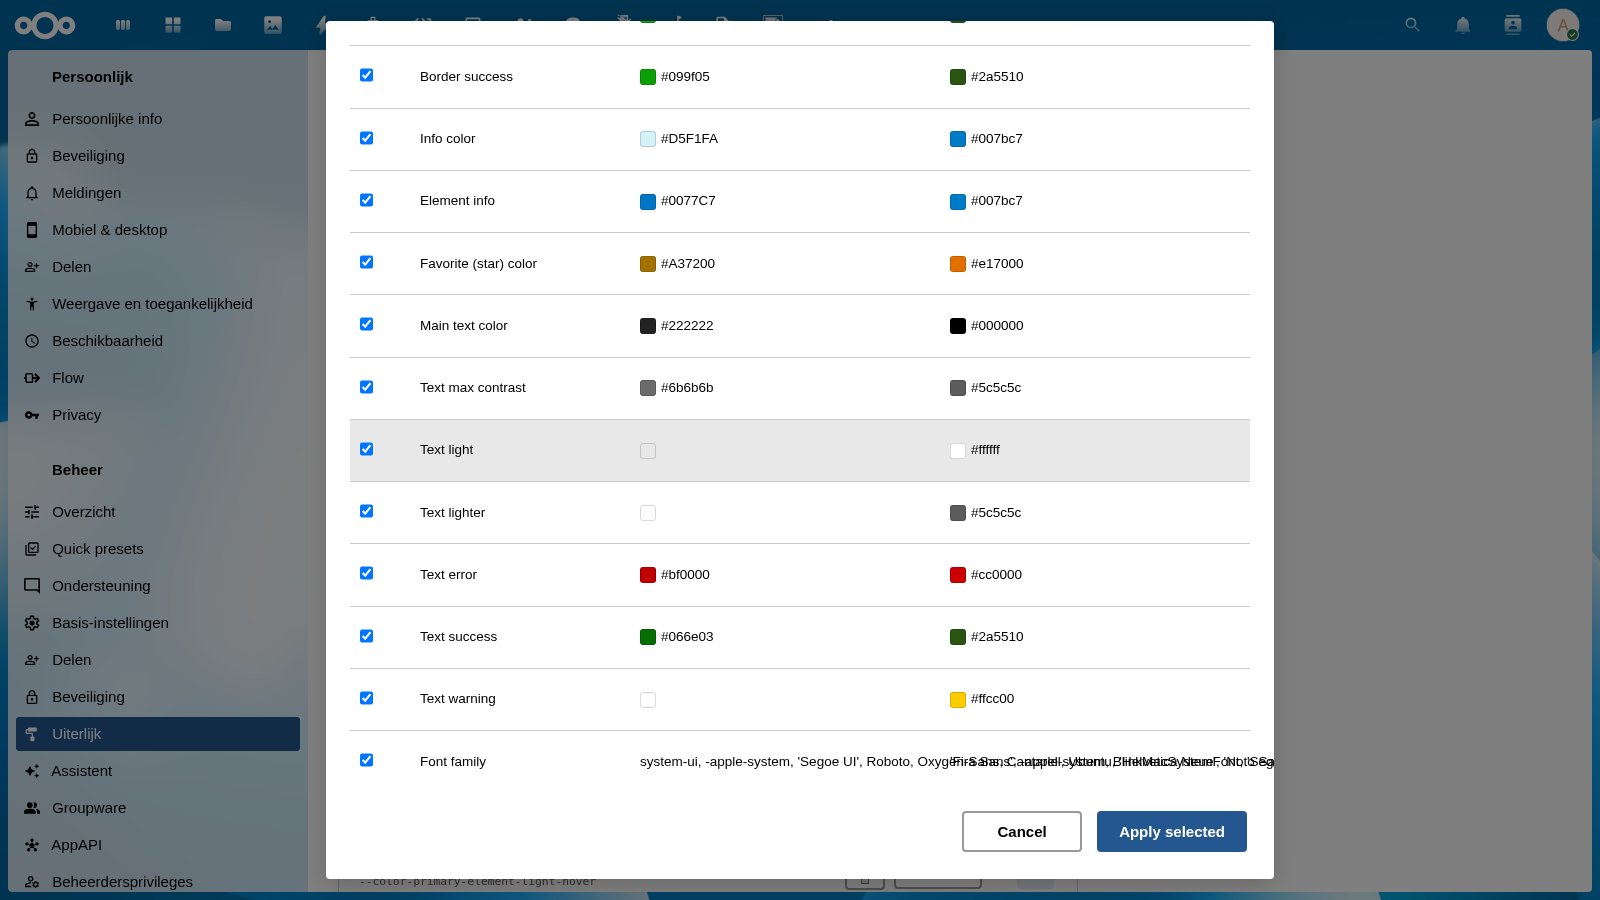The width and height of the screenshot is (1600, 900).
Task: Click the phone icon beside Mobiel & desktop
Action: click(32, 230)
